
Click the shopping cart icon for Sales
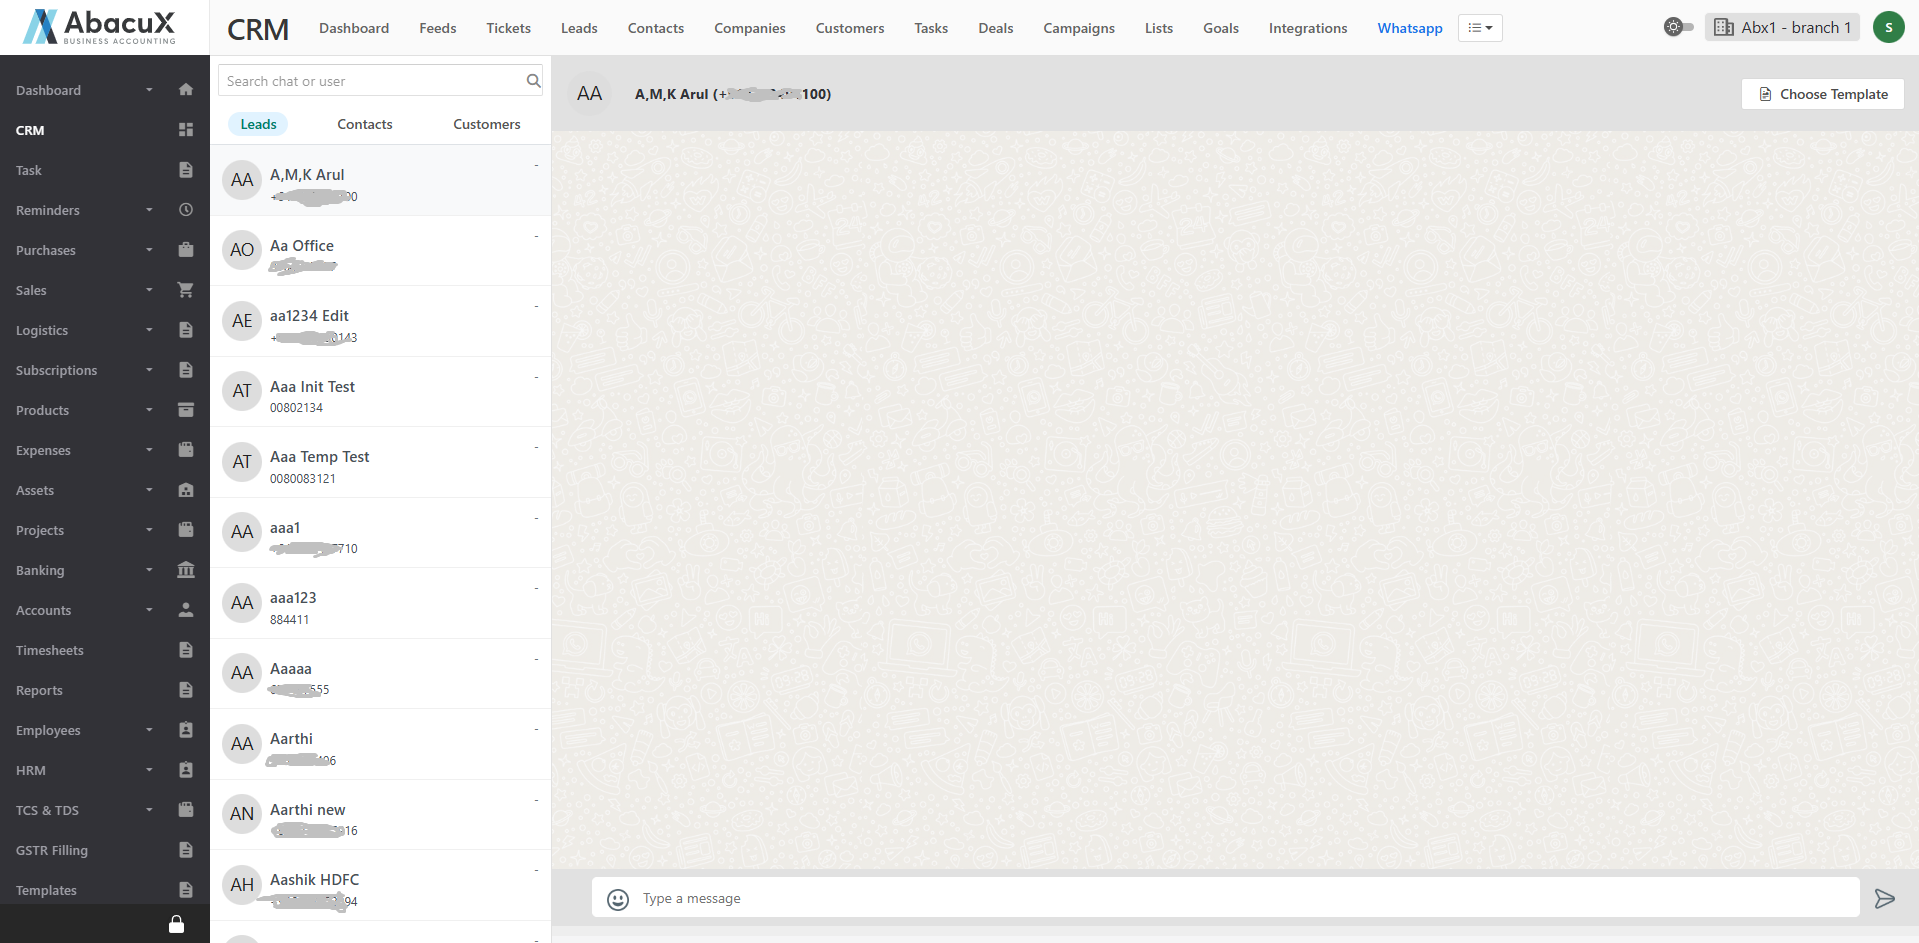pyautogui.click(x=185, y=290)
